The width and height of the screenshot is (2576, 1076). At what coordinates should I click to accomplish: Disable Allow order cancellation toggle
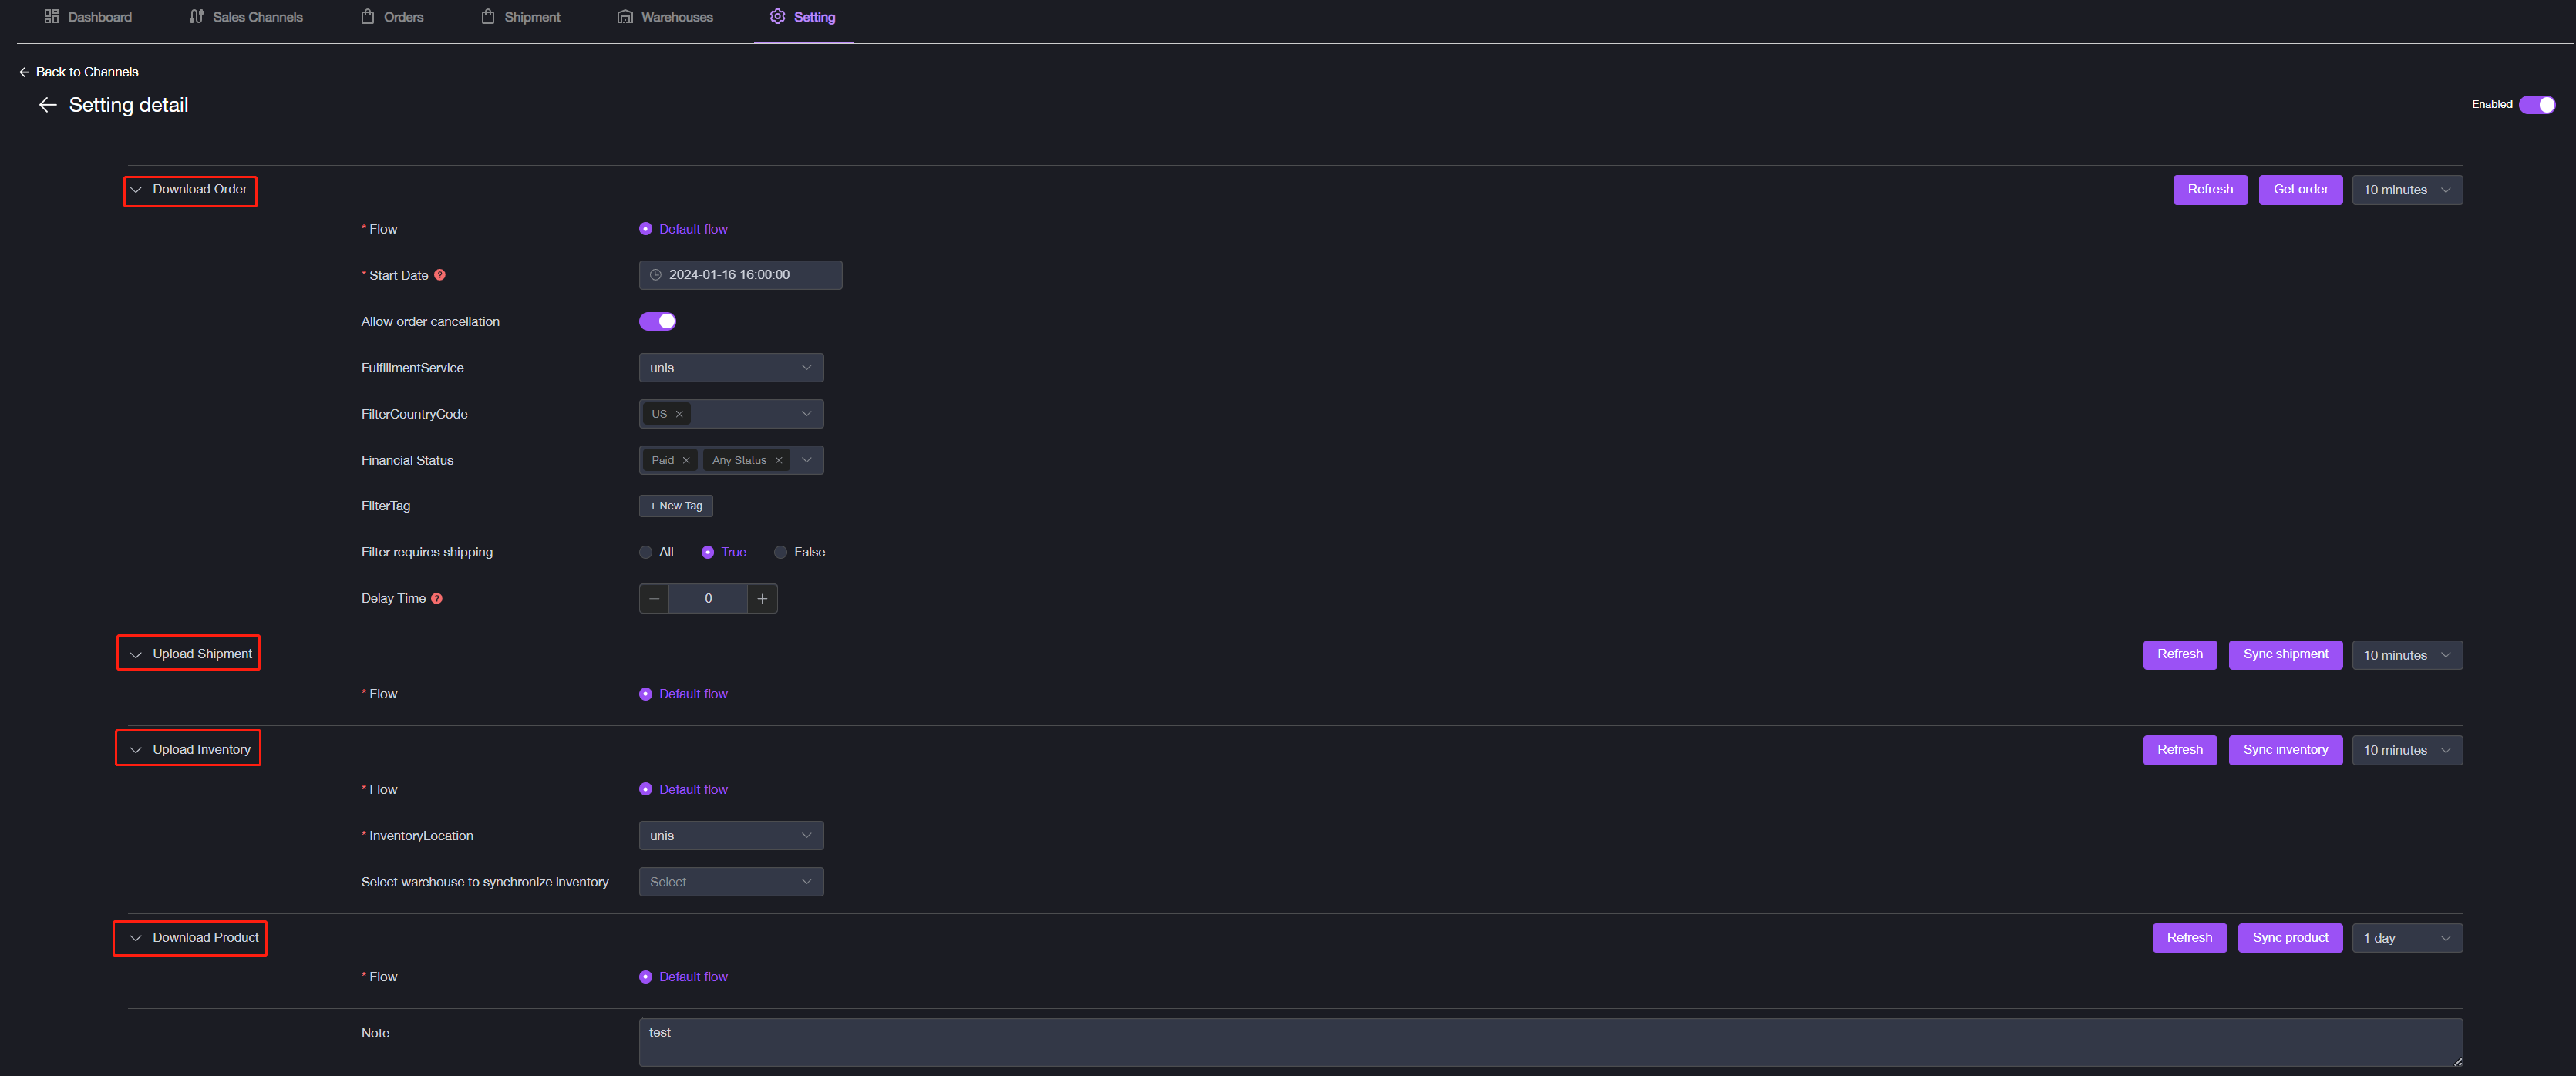pos(657,321)
